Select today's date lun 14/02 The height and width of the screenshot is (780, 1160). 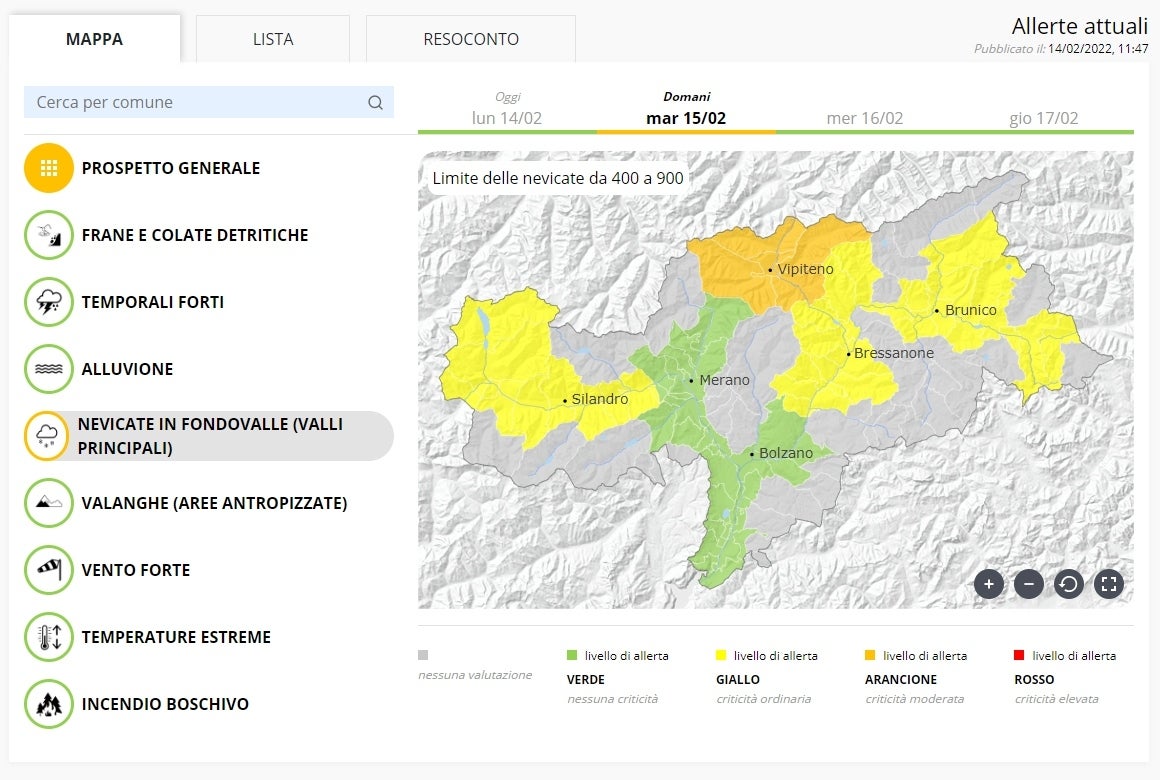coord(507,118)
